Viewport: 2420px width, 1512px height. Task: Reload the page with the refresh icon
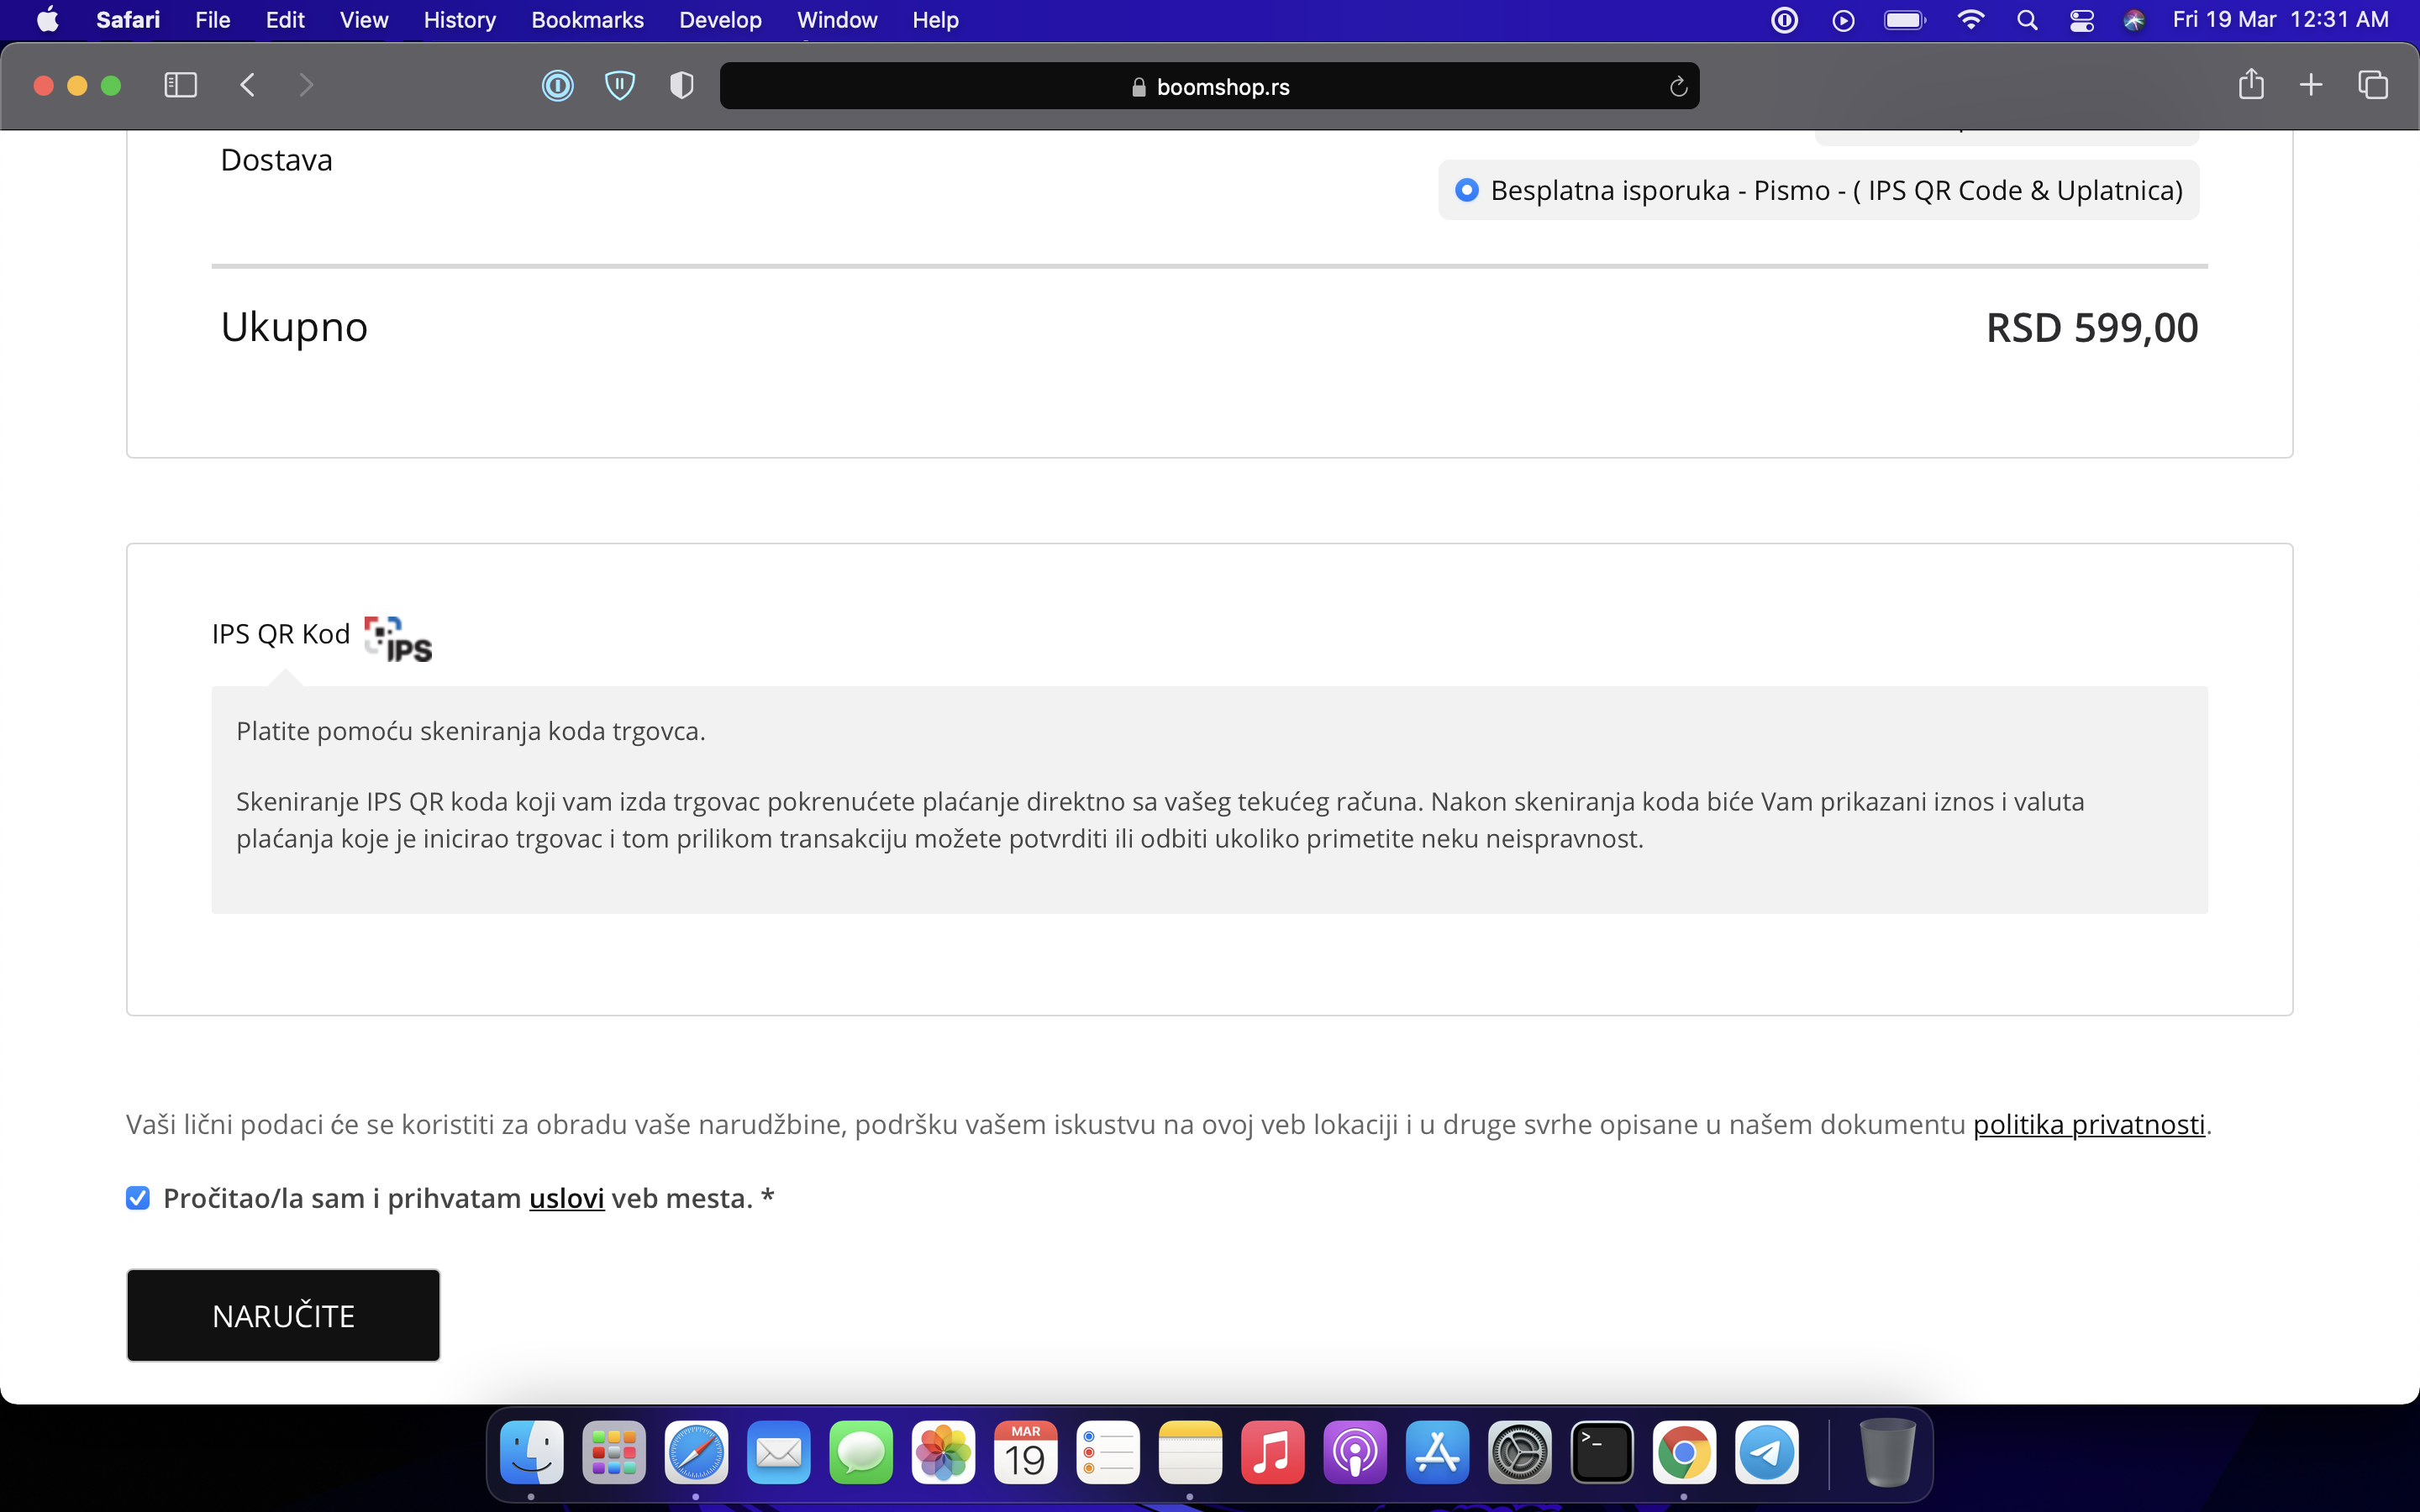click(x=1678, y=87)
